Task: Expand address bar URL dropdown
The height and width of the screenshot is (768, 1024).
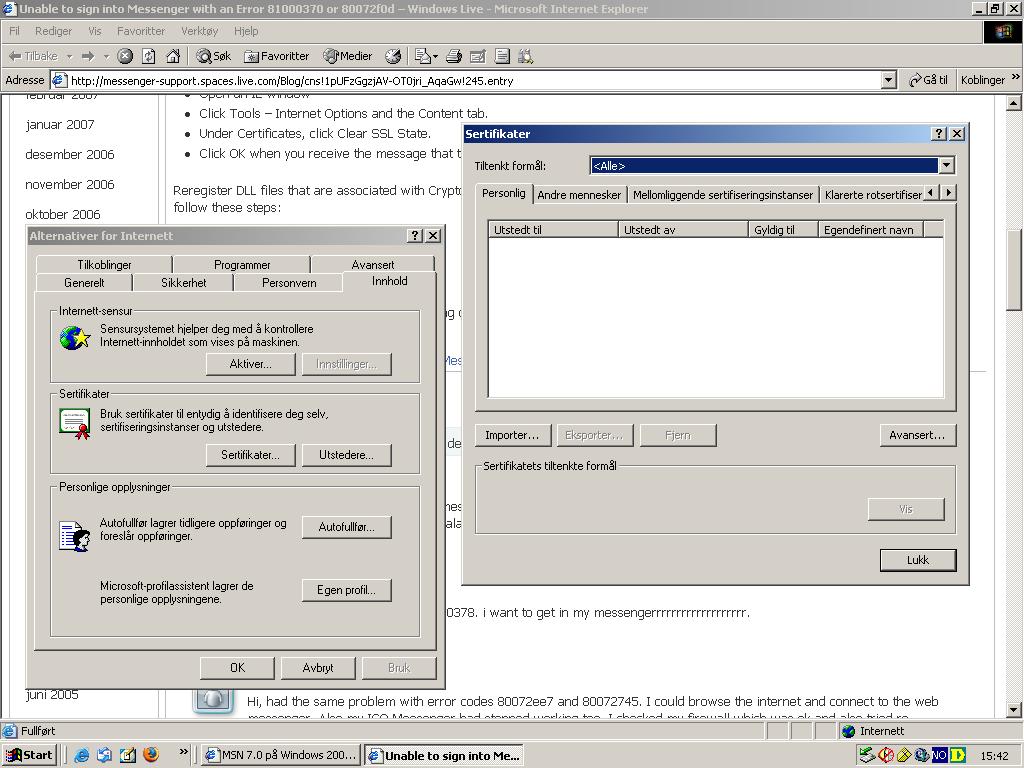Action: [888, 80]
